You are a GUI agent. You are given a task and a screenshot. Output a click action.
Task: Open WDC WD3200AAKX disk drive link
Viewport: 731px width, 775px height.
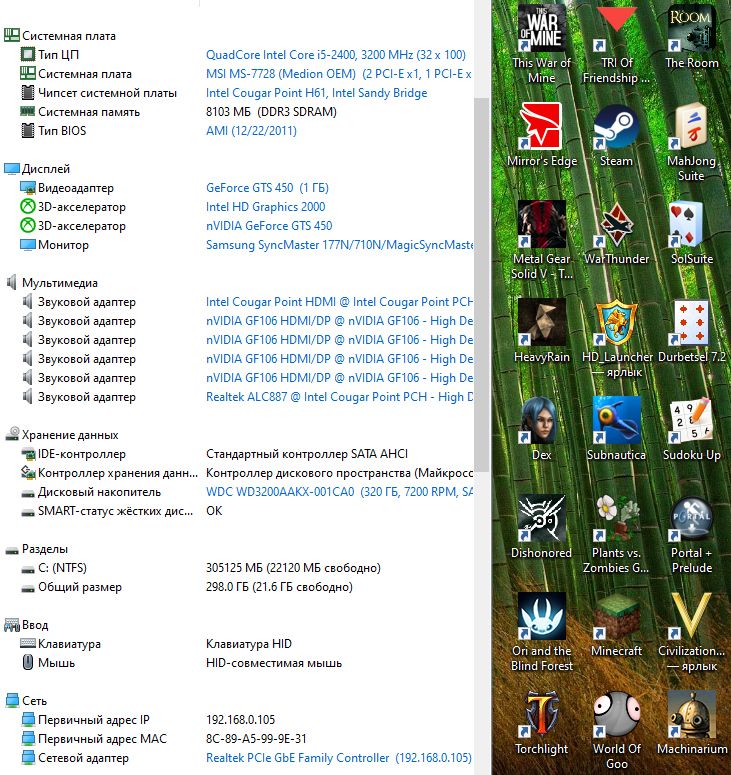tap(339, 492)
